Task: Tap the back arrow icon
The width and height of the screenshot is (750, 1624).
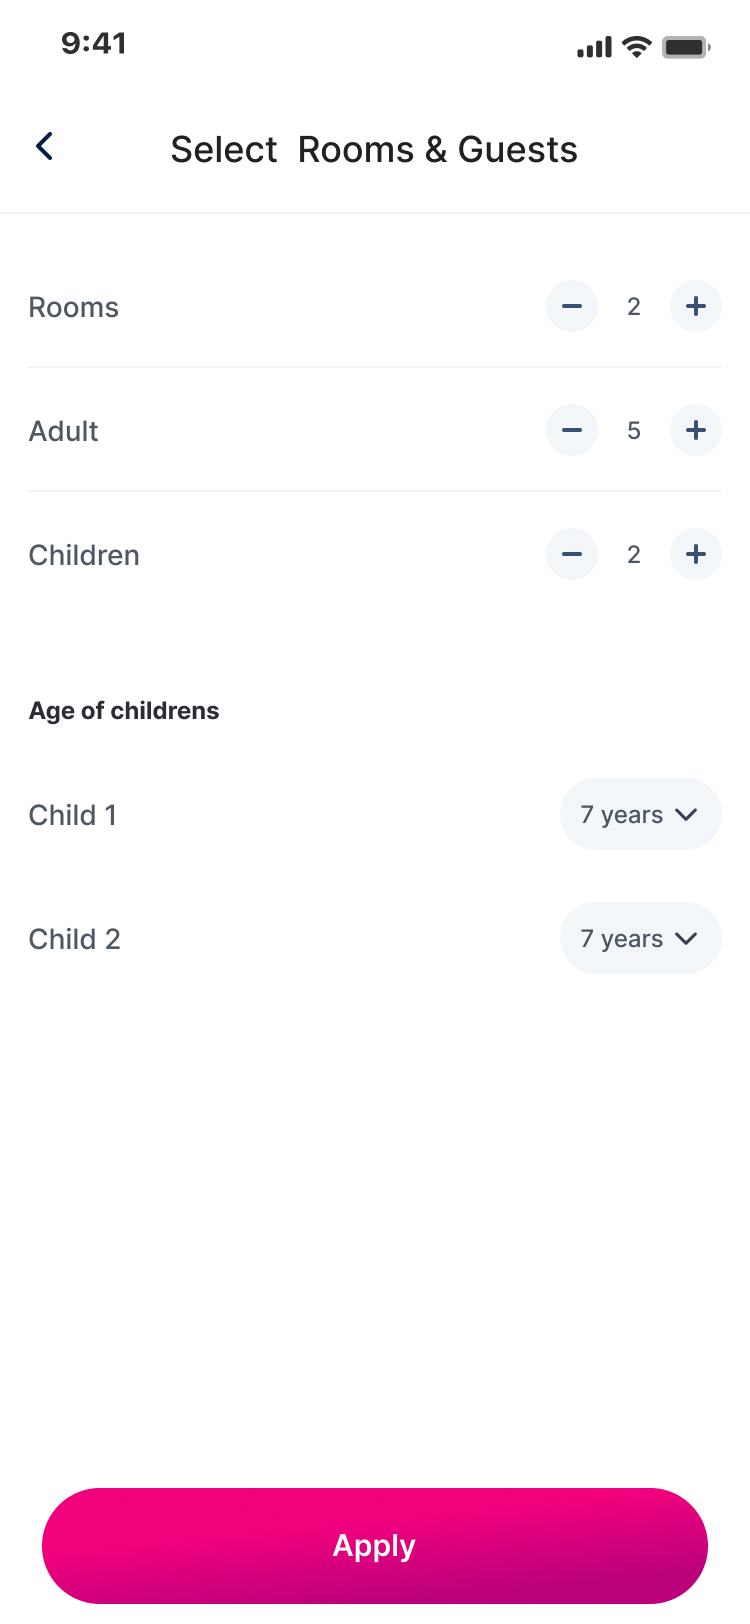Action: [x=45, y=147]
